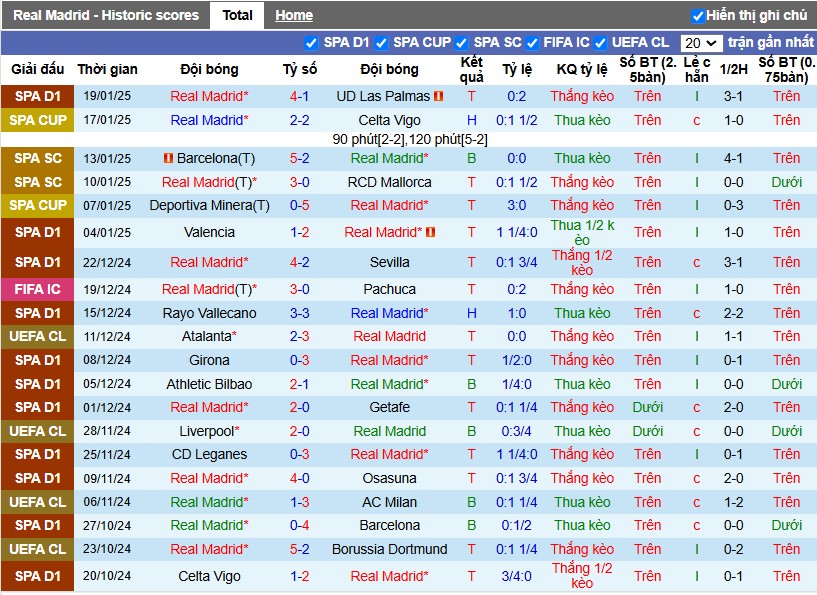This screenshot has width=817, height=595.
Task: Open Liverpool team link
Action: pyautogui.click(x=207, y=431)
